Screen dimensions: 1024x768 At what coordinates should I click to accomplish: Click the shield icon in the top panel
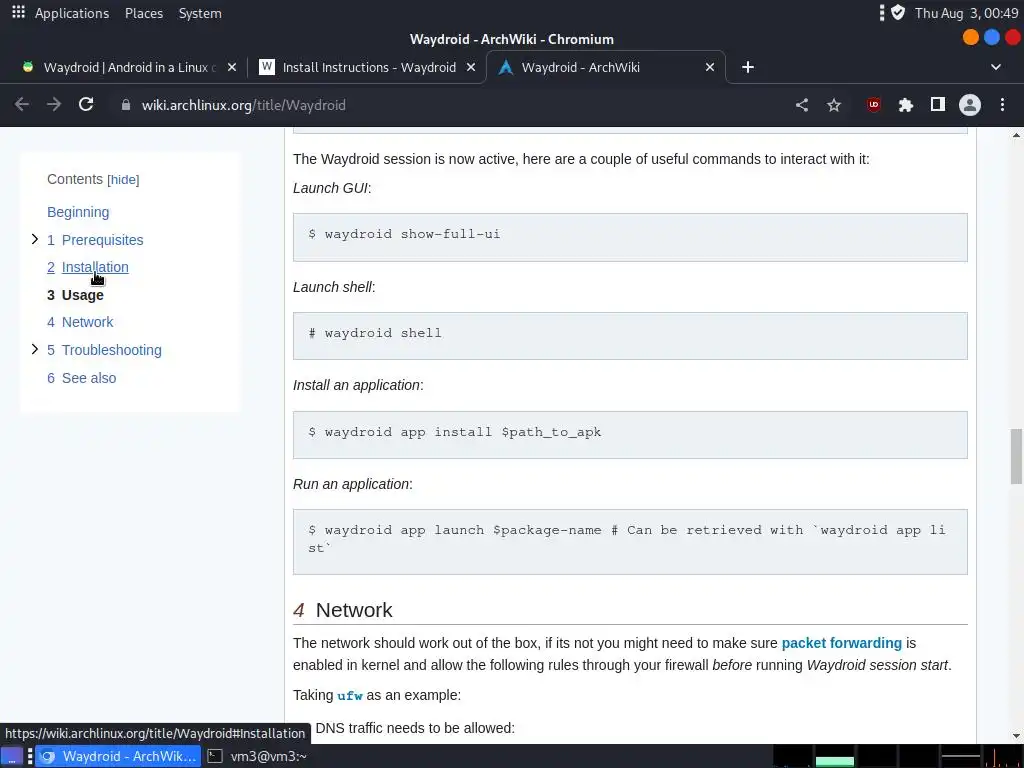click(898, 12)
